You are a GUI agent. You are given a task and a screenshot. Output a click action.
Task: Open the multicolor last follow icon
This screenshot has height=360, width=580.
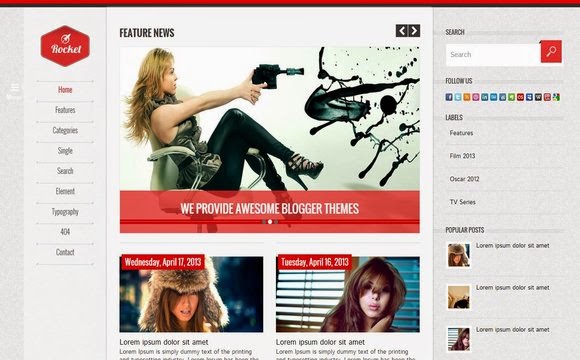[556, 97]
